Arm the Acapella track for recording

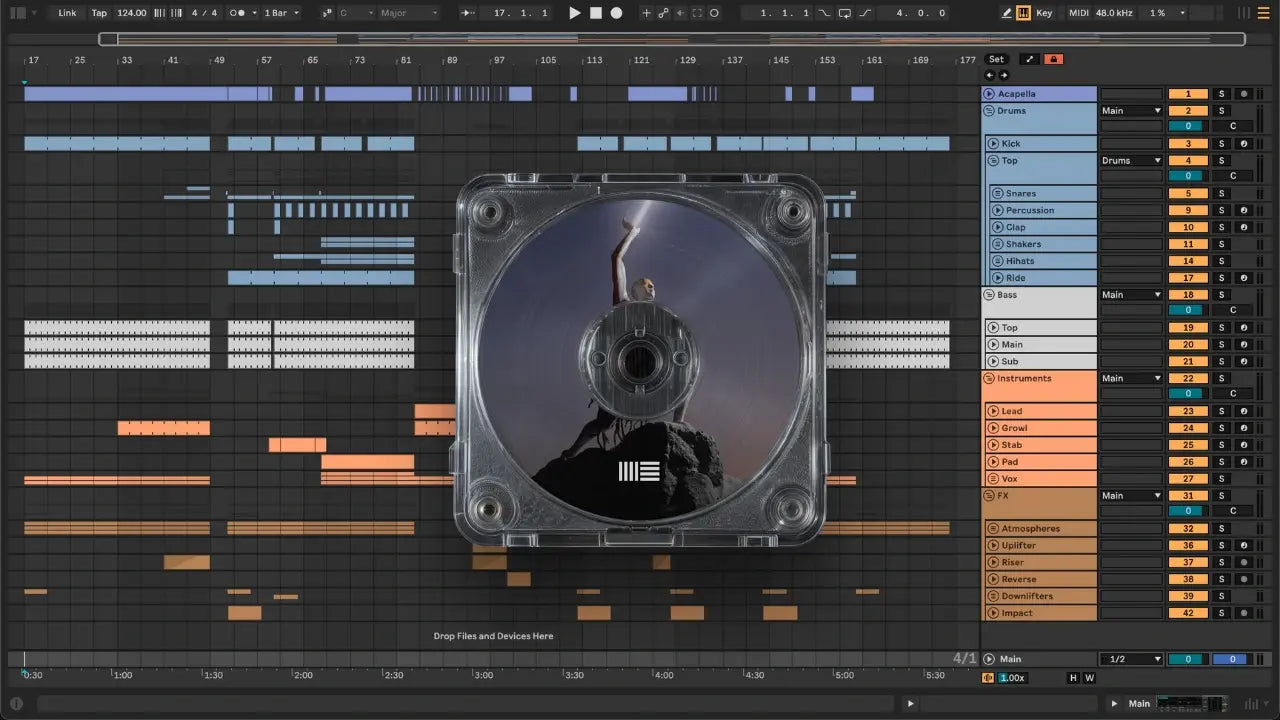click(1243, 94)
